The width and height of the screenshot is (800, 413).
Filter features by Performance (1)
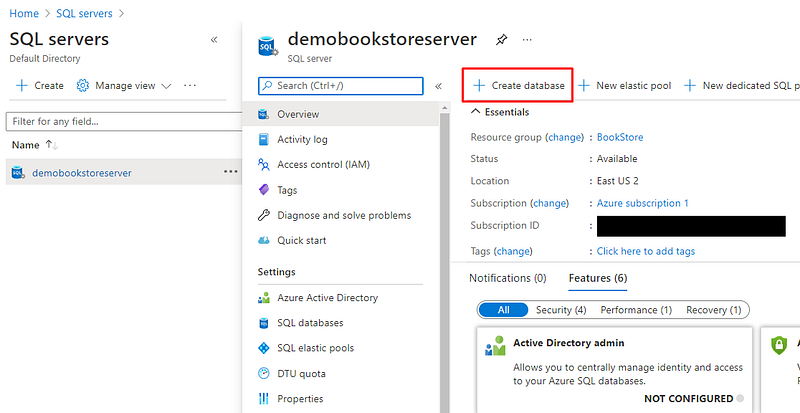point(636,310)
